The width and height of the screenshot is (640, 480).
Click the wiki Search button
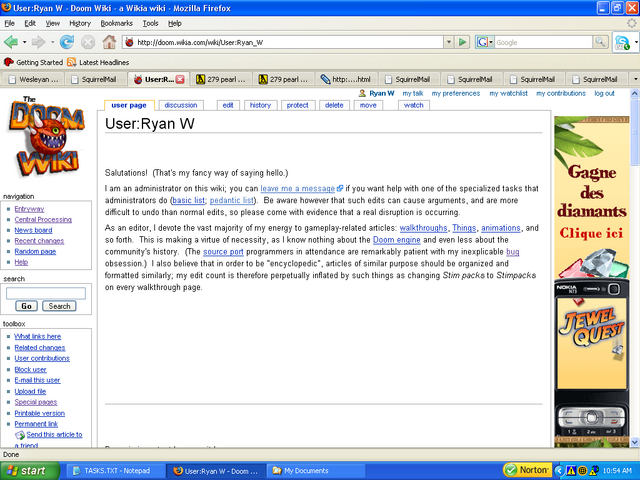(x=59, y=306)
